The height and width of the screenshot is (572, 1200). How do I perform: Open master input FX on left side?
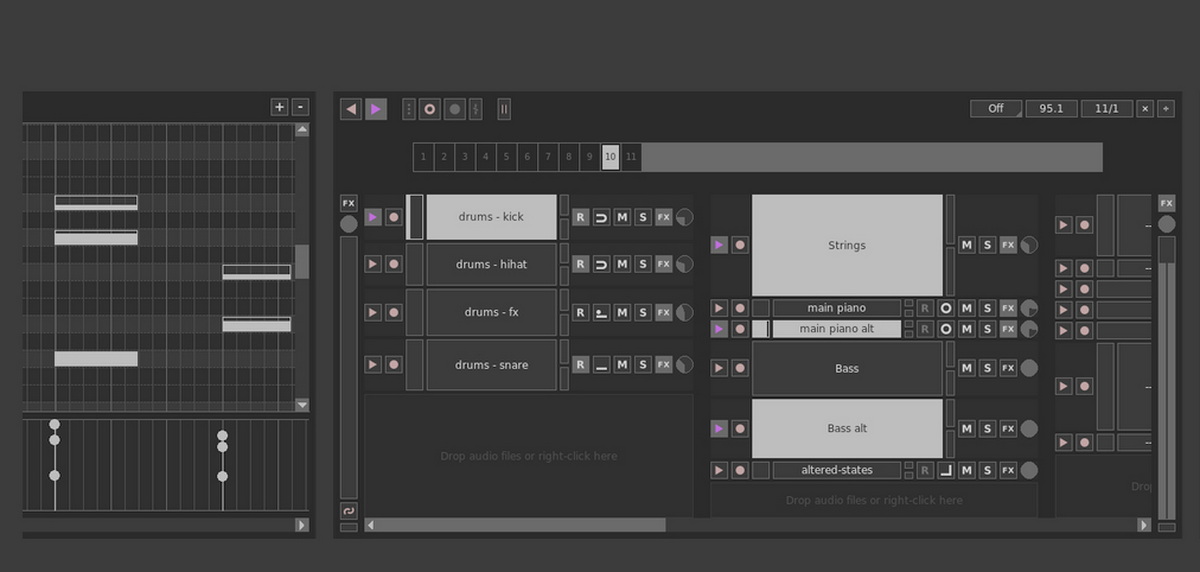click(348, 203)
